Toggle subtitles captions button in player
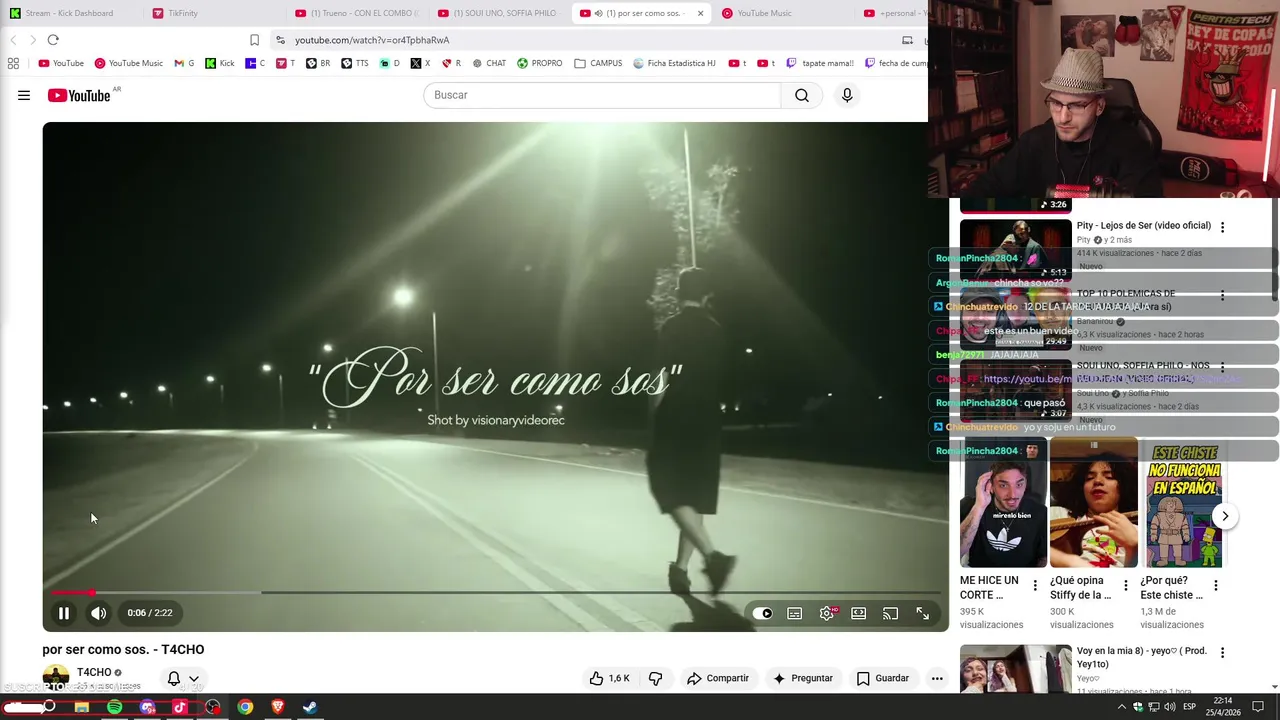The height and width of the screenshot is (720, 1280). 795,613
